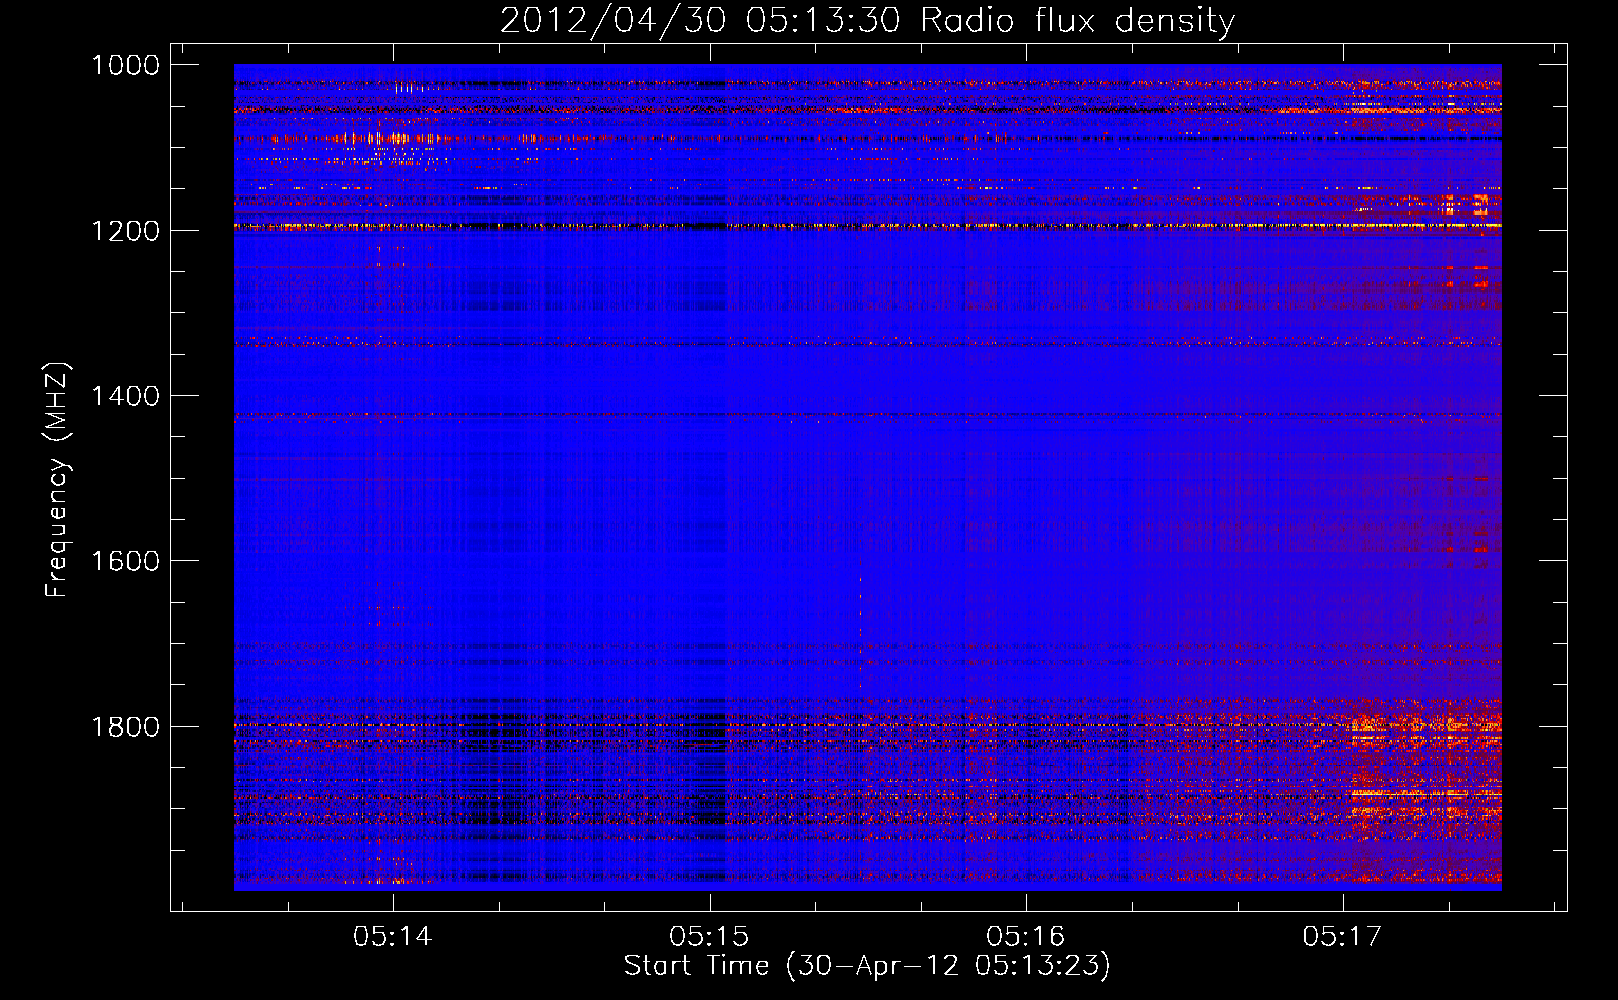The width and height of the screenshot is (1618, 1000).
Task: Click the '1600' frequency tick label
Action: [126, 561]
